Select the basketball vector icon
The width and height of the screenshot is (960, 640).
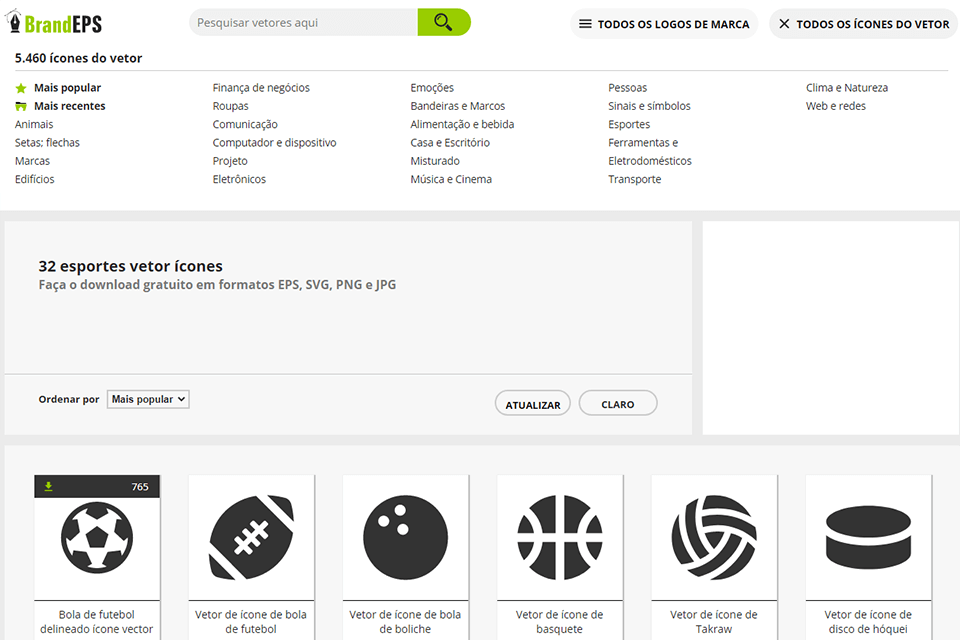click(560, 537)
